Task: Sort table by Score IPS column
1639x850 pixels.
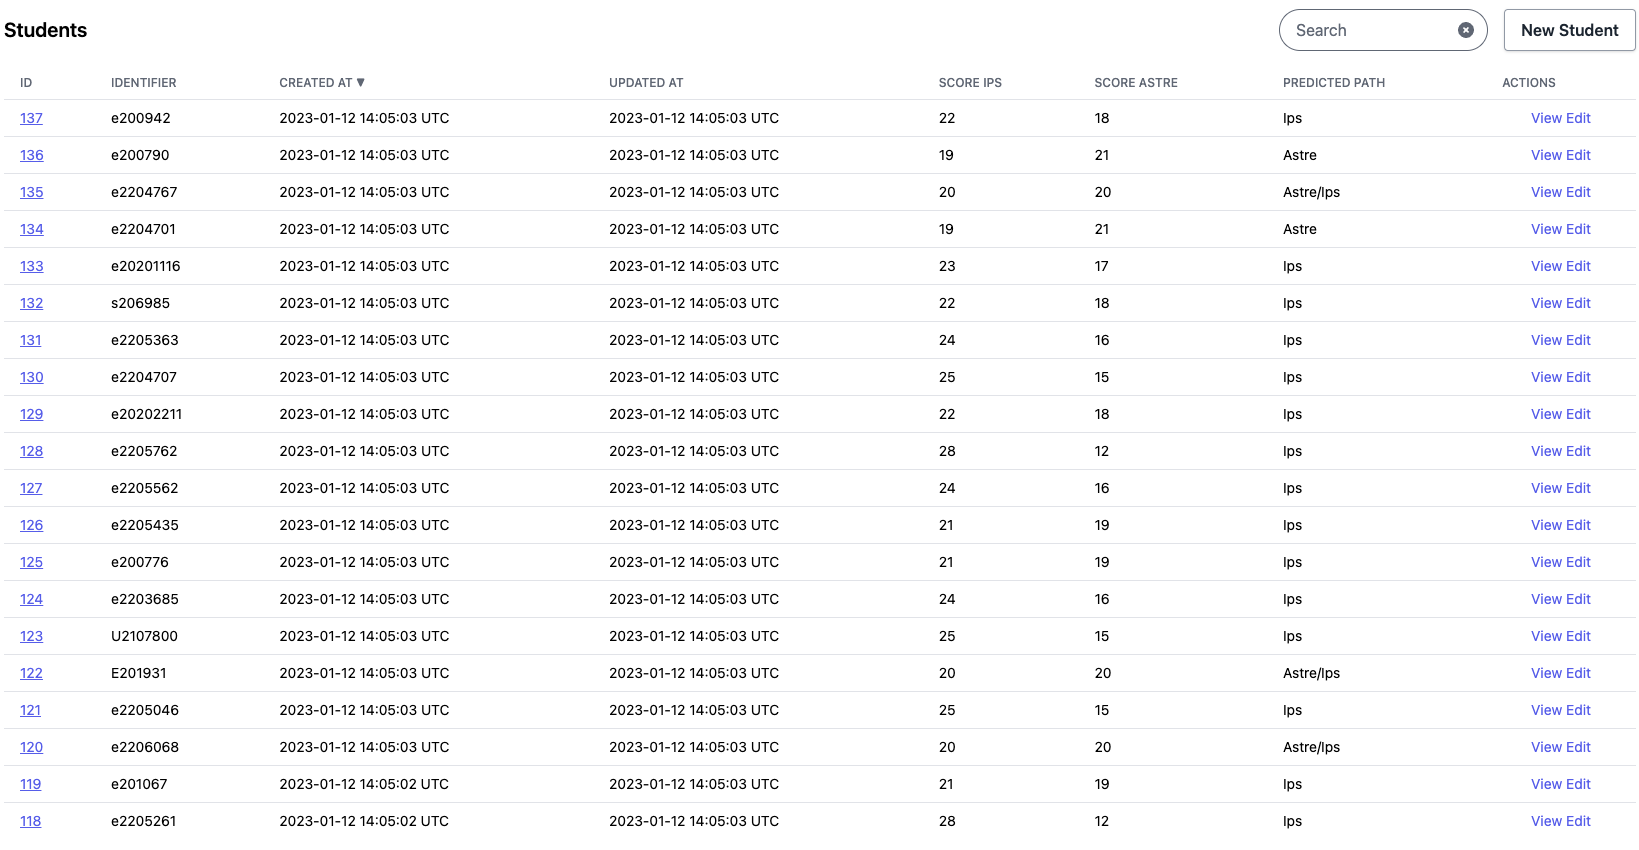Action: point(969,82)
